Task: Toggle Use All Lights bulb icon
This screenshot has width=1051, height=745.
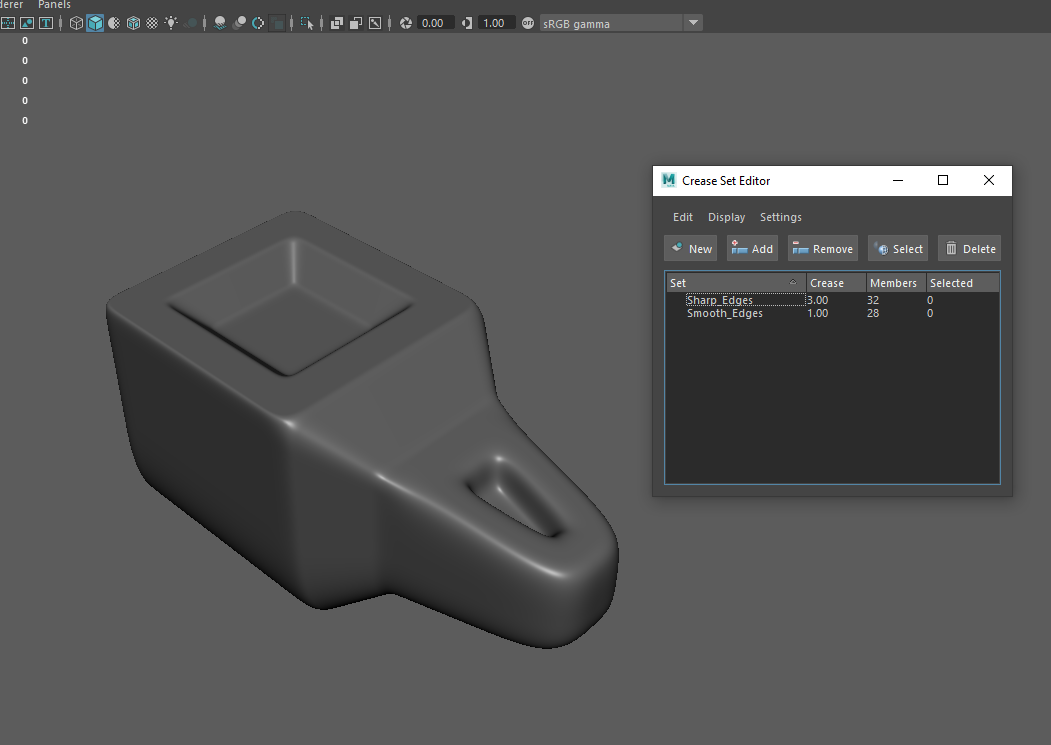Action: 171,23
